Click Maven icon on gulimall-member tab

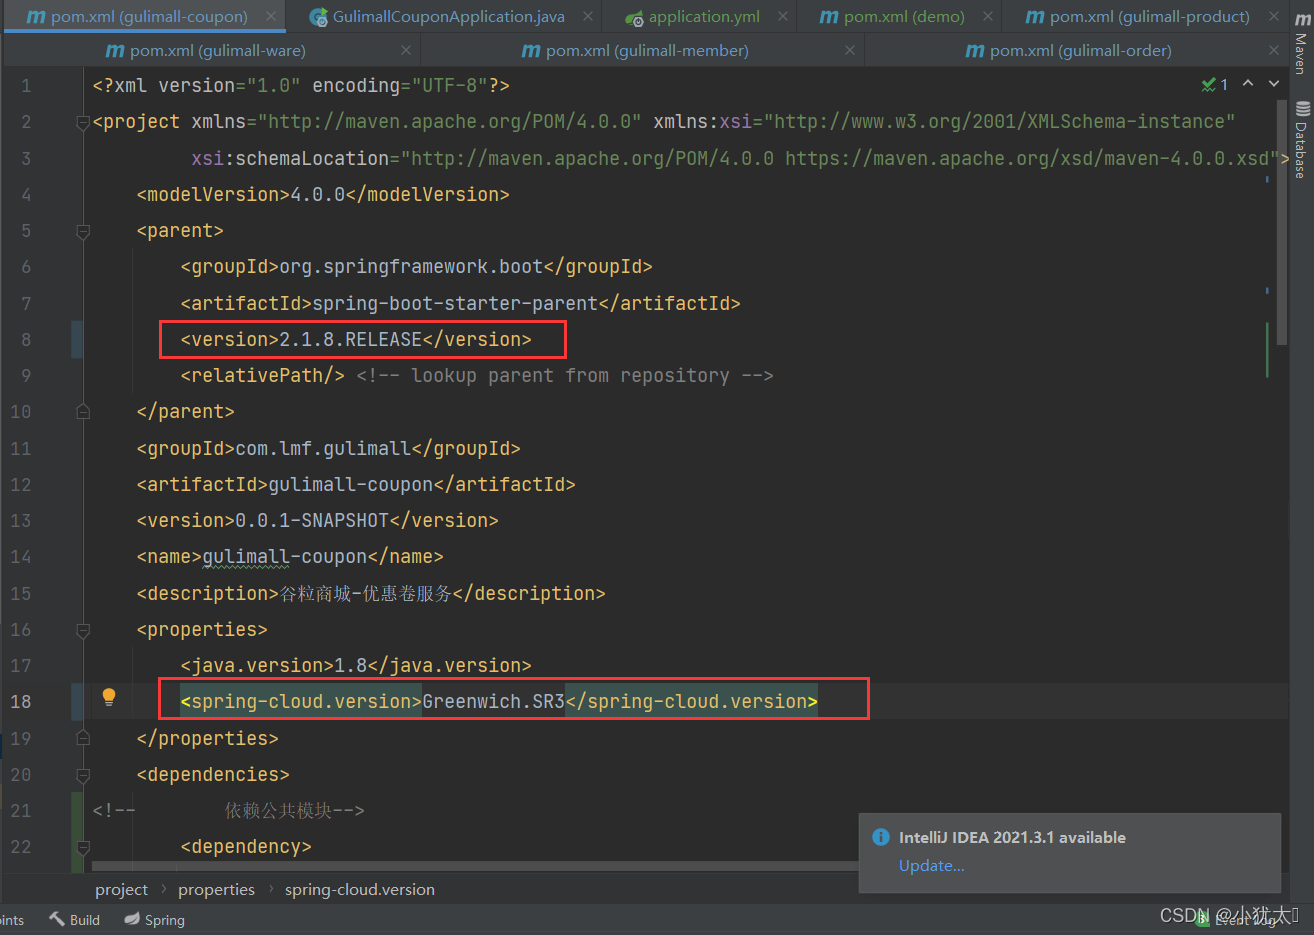pyautogui.click(x=531, y=50)
